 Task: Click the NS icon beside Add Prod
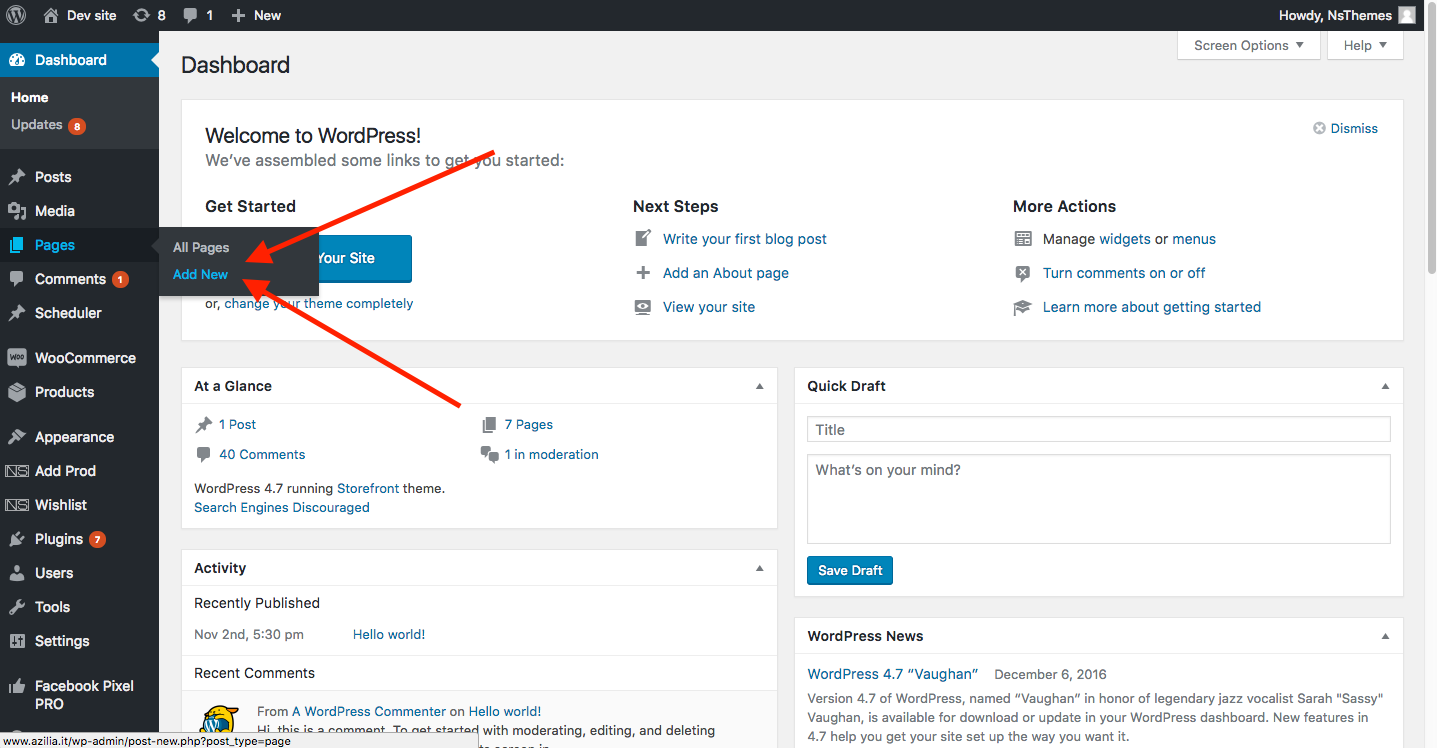pos(17,471)
